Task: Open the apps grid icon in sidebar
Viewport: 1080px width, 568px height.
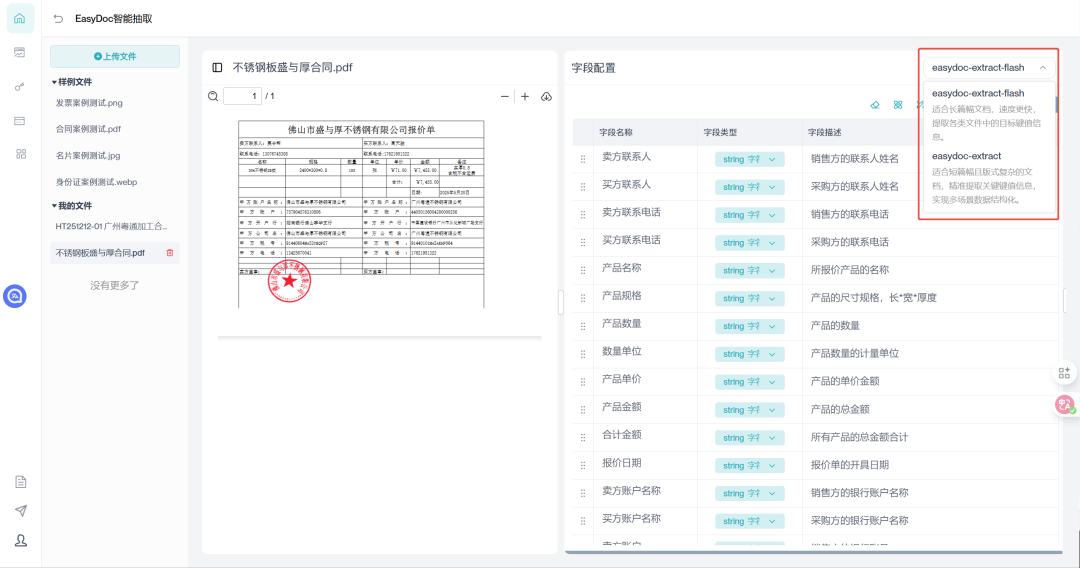Action: tap(21, 154)
